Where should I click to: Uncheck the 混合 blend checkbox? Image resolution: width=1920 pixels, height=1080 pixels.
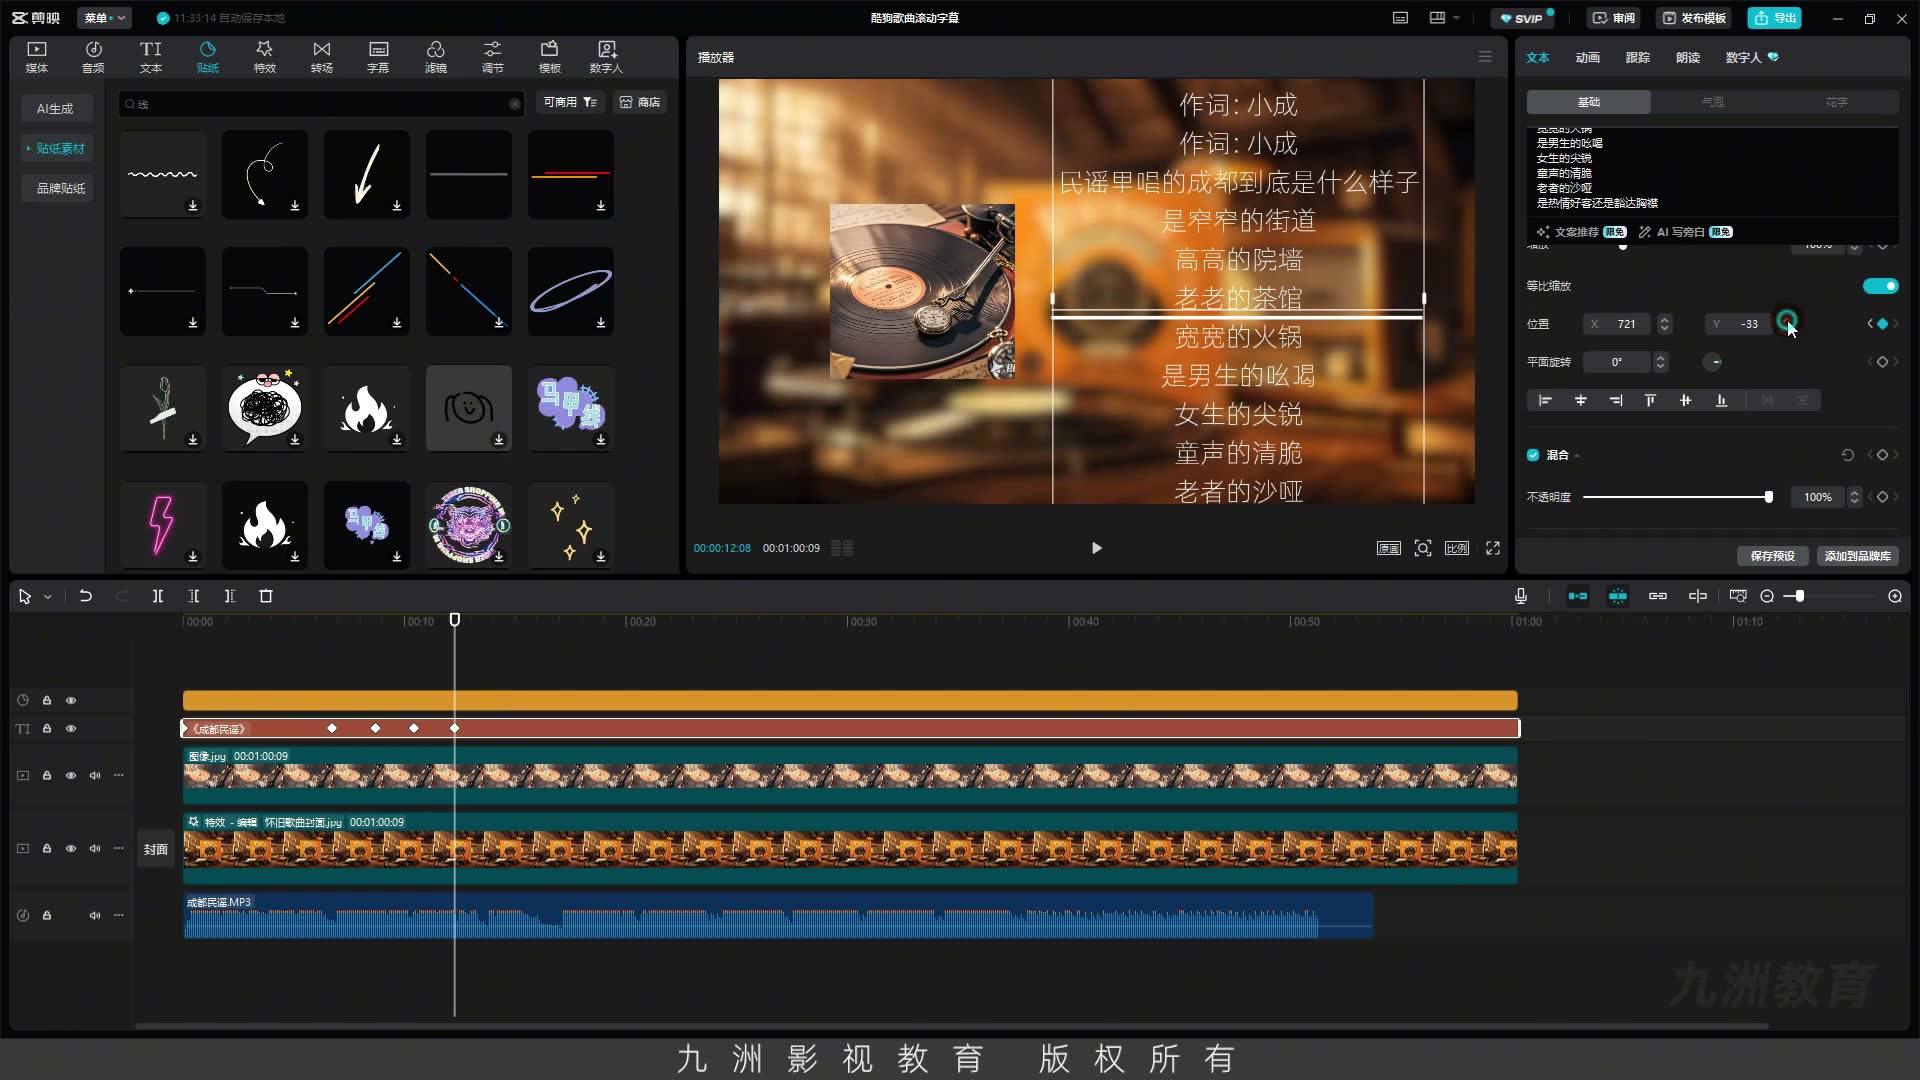point(1533,455)
